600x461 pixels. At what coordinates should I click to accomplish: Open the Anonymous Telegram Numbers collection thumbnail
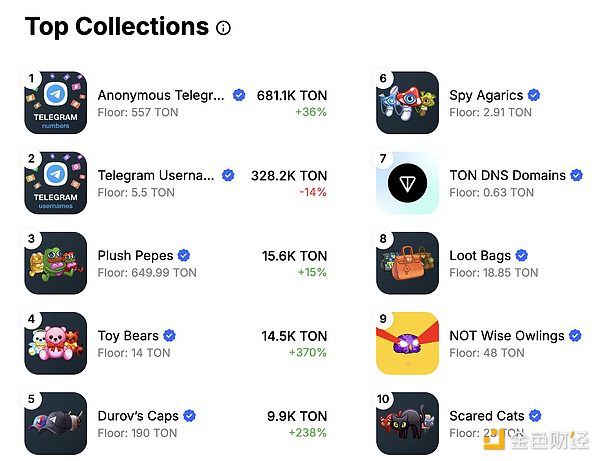point(55,103)
